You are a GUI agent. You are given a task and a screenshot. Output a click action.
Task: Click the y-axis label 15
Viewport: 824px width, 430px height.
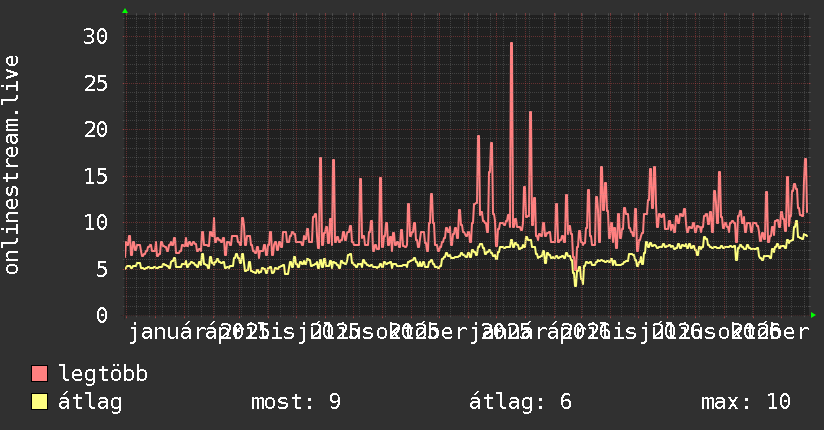point(96,176)
